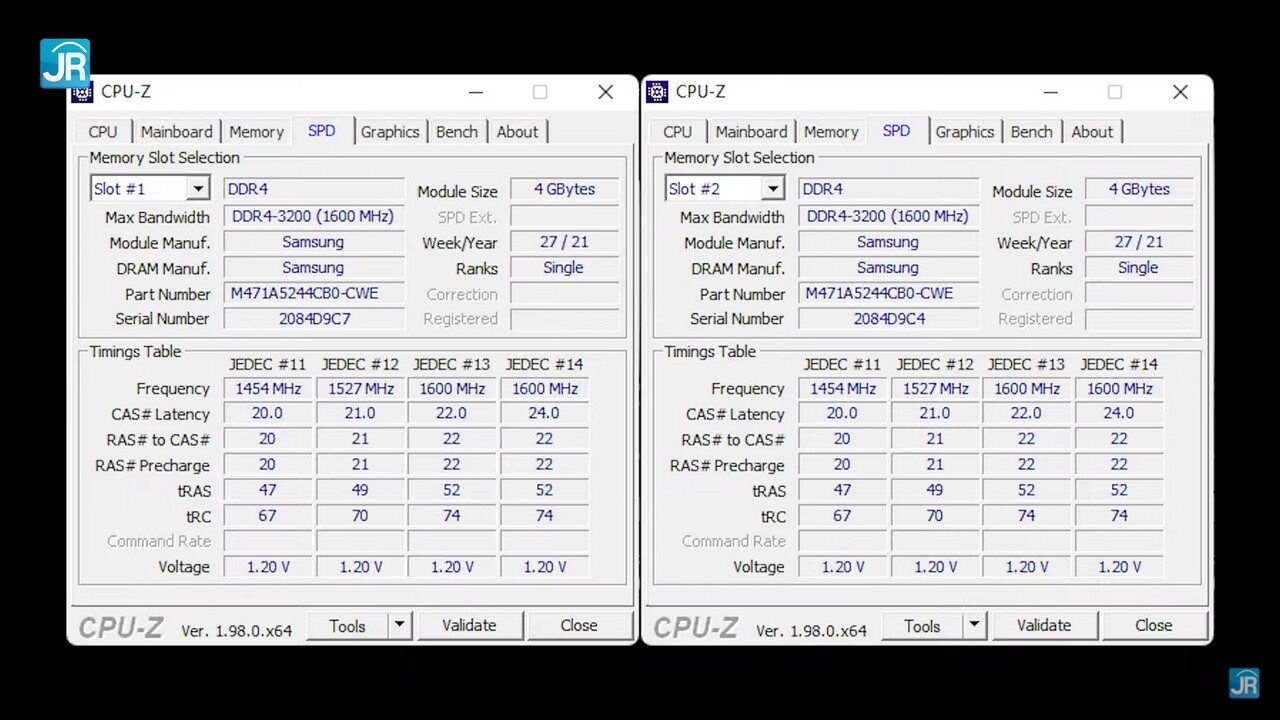Open the About tab in left window
1280x720 pixels.
click(x=517, y=132)
